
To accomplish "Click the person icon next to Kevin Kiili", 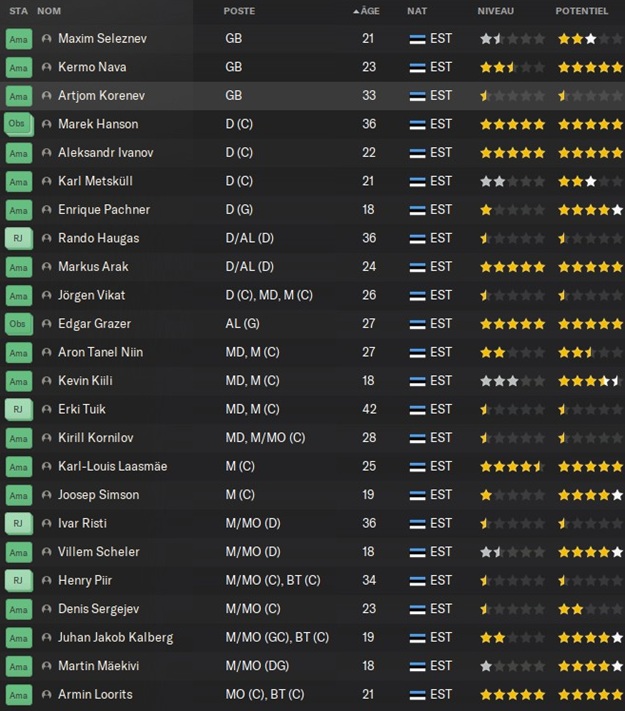I will pyautogui.click(x=46, y=381).
